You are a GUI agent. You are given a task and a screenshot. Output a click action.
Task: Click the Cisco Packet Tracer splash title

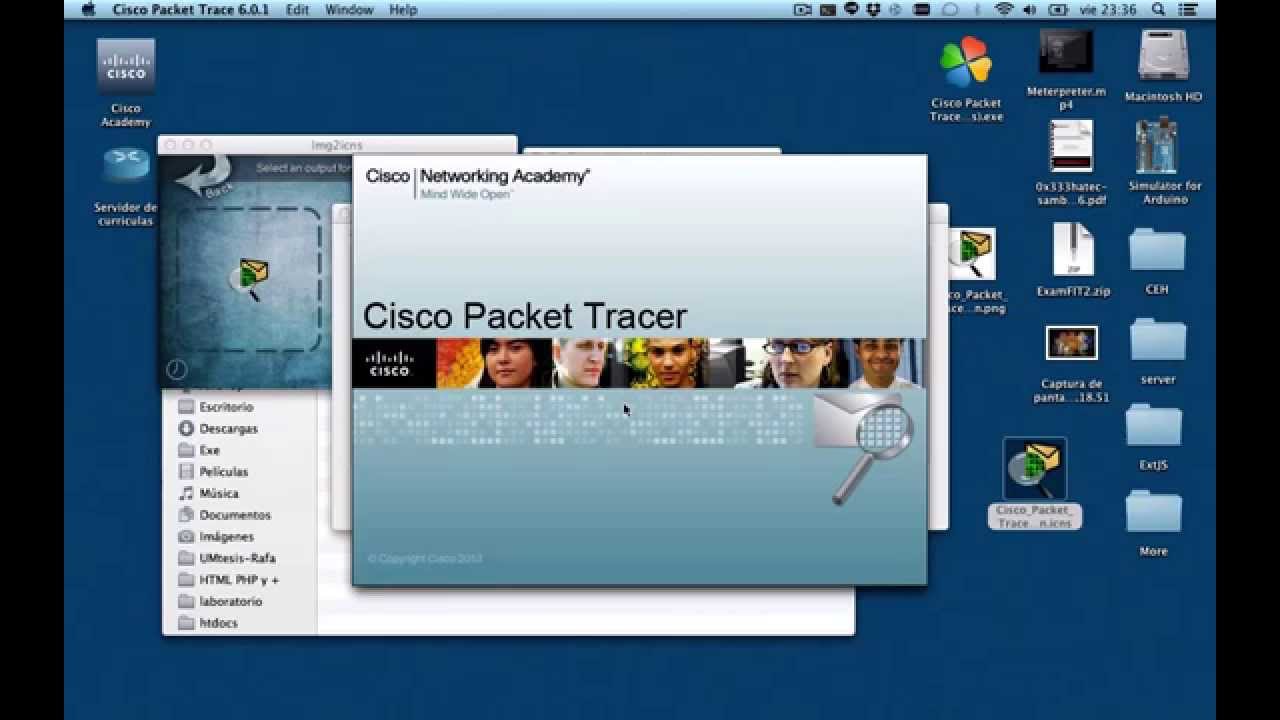coord(525,316)
